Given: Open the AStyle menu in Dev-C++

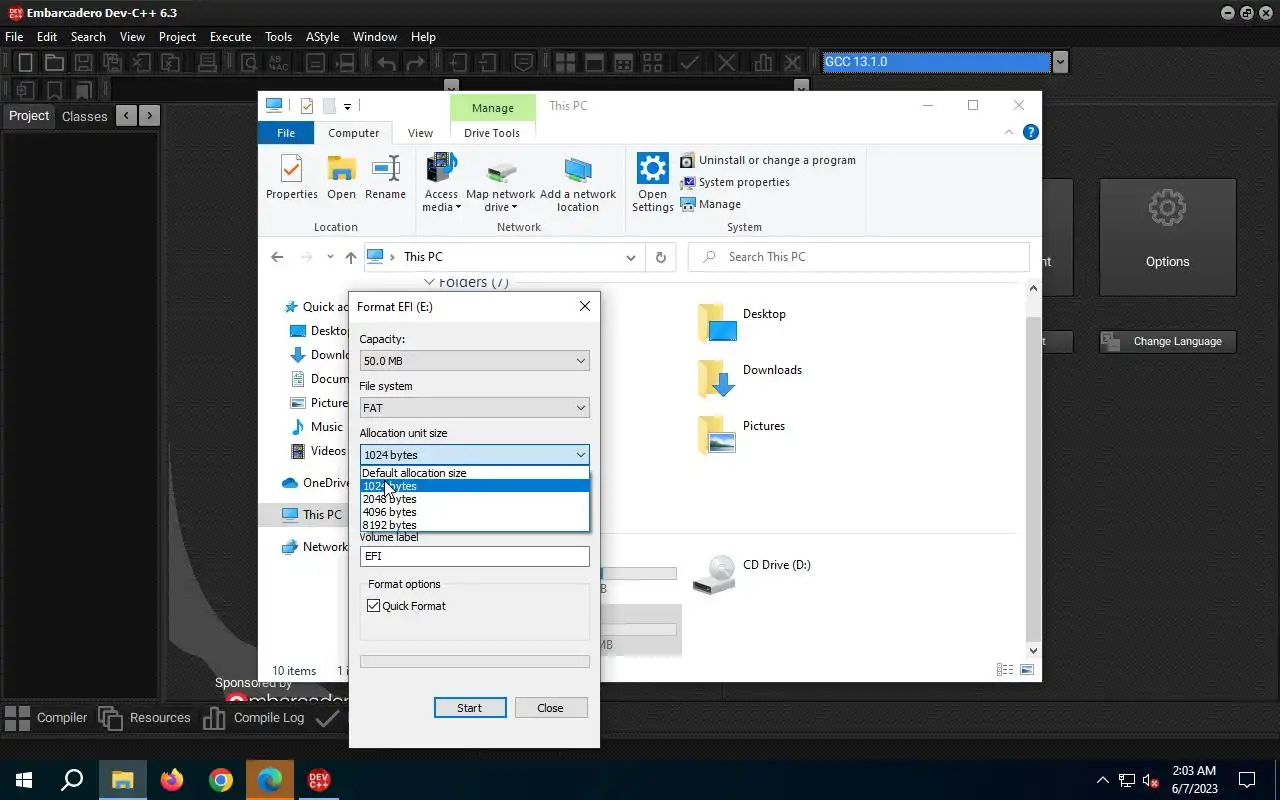Looking at the screenshot, I should pyautogui.click(x=322, y=37).
